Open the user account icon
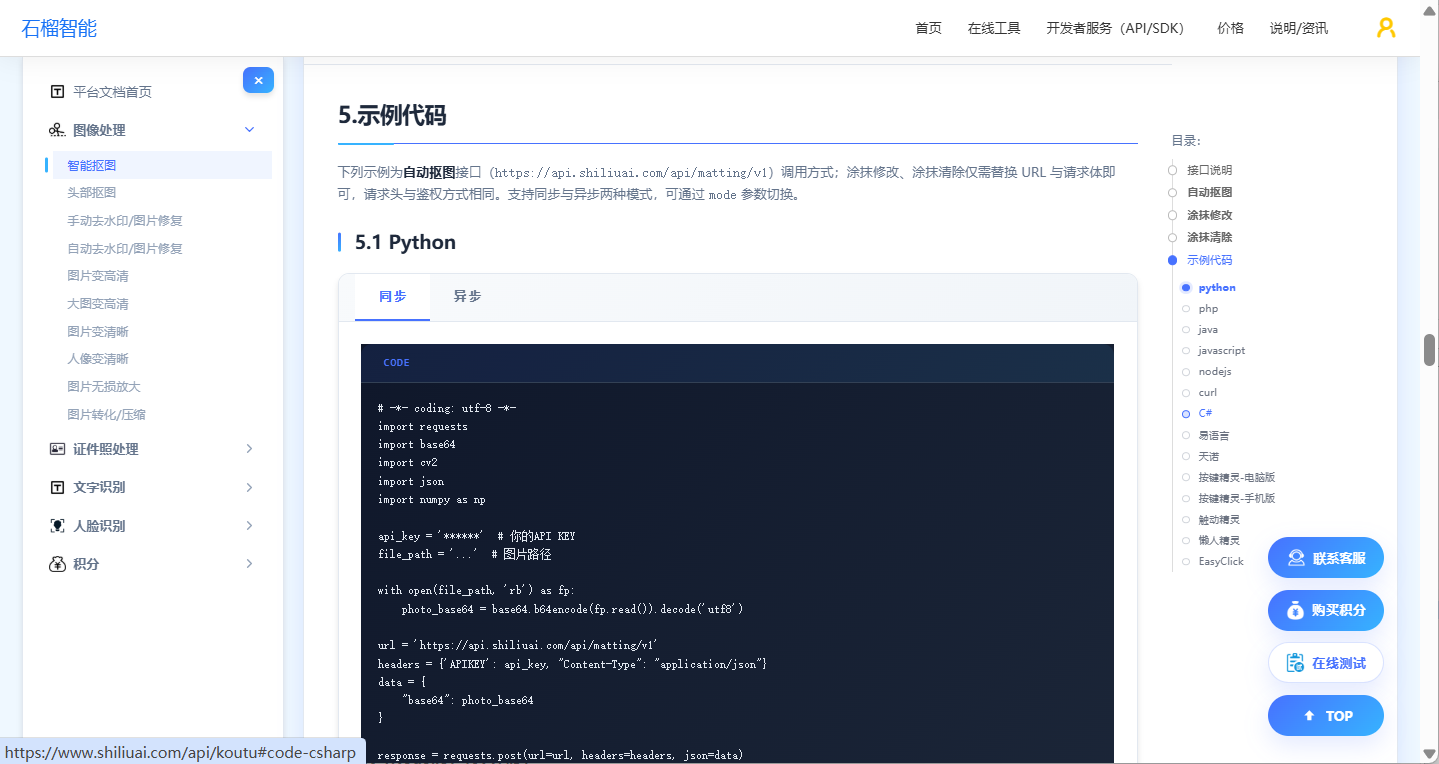1439x764 pixels. tap(1386, 28)
